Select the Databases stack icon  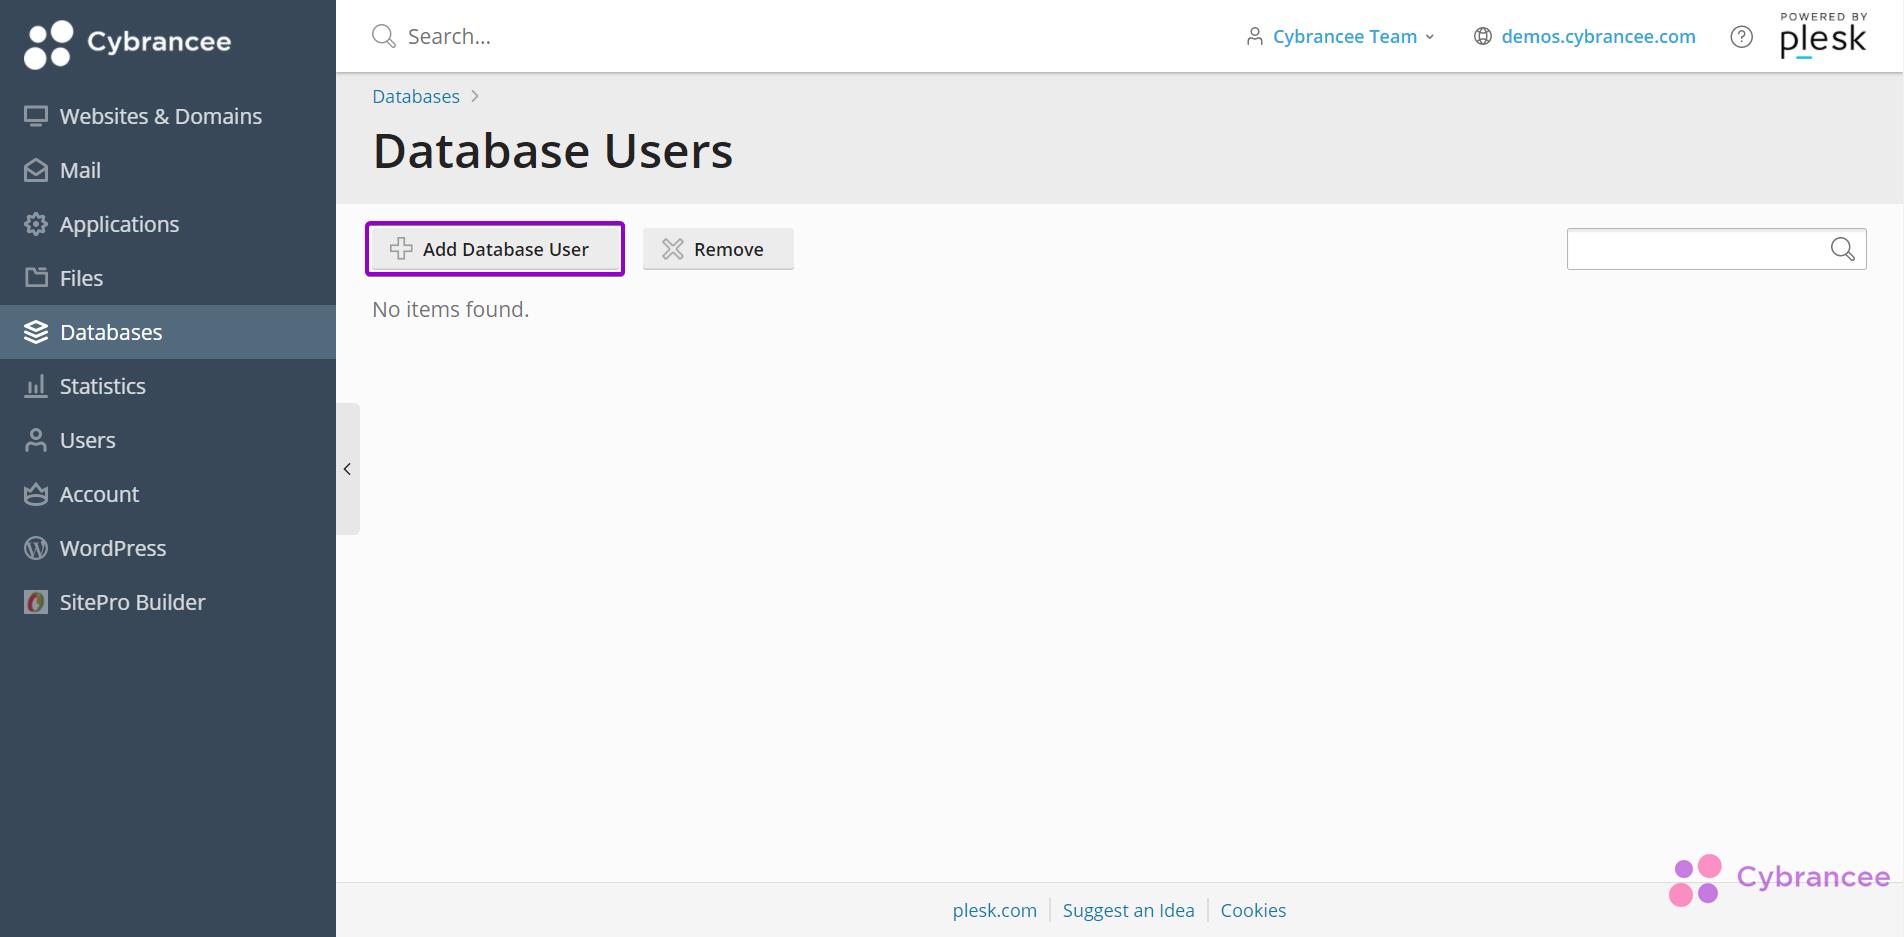point(35,332)
